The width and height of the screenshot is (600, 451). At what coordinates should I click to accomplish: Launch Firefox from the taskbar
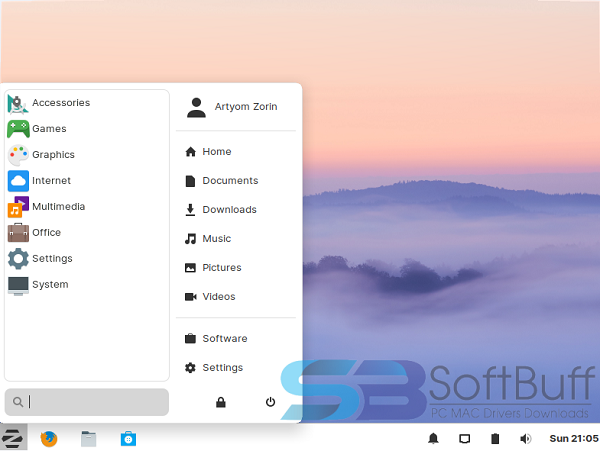[x=49, y=439]
